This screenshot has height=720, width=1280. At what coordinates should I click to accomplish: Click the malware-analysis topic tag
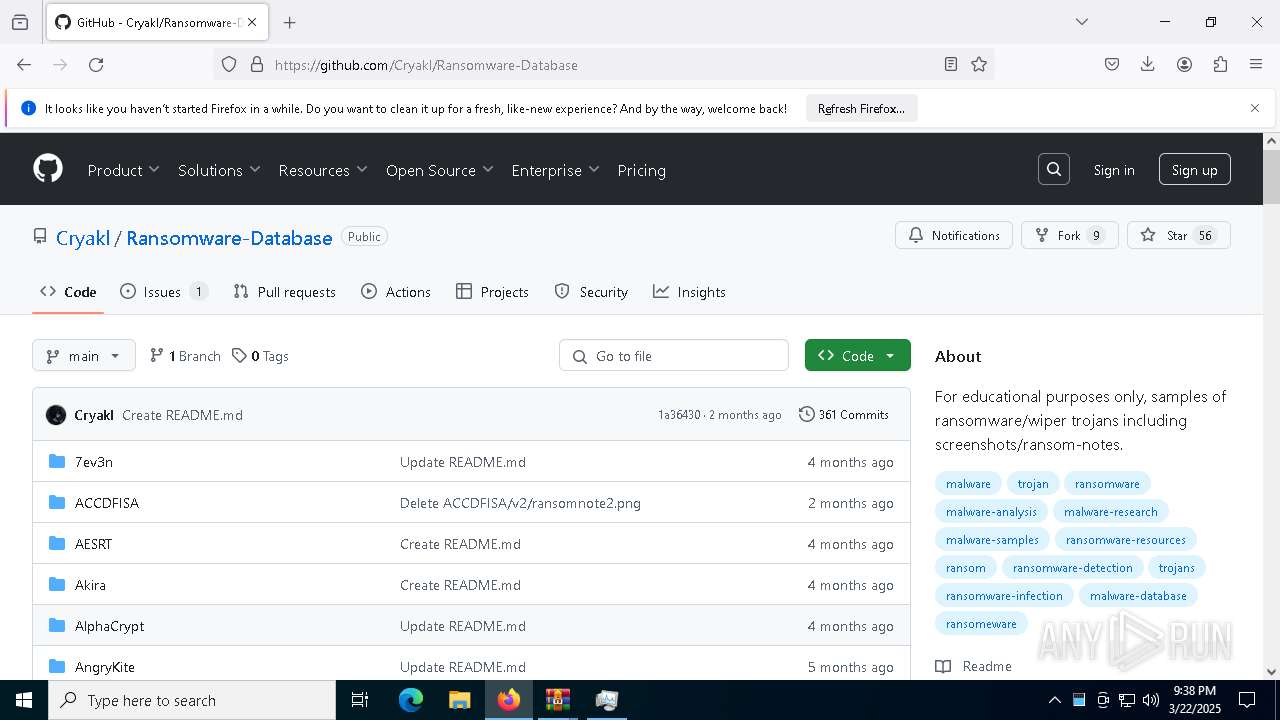[x=991, y=511]
